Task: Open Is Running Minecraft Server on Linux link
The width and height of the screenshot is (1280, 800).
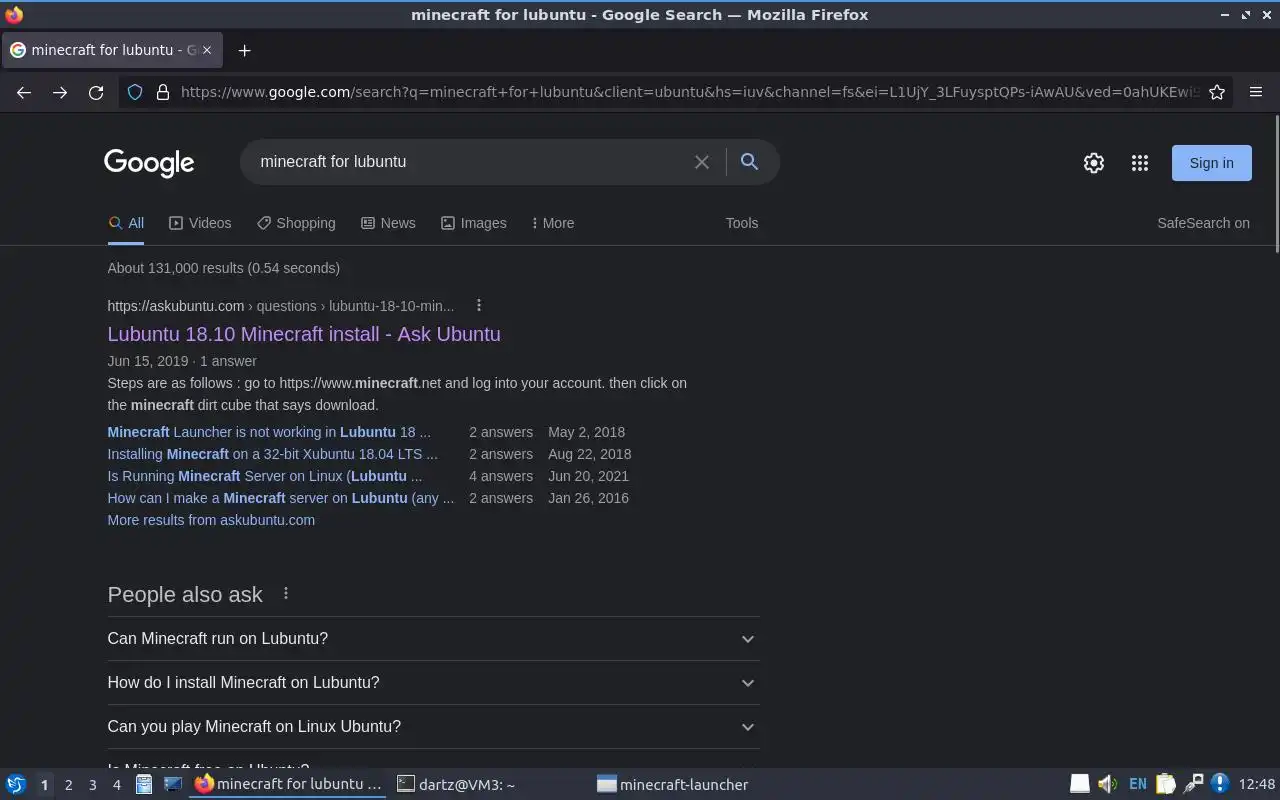Action: [265, 476]
